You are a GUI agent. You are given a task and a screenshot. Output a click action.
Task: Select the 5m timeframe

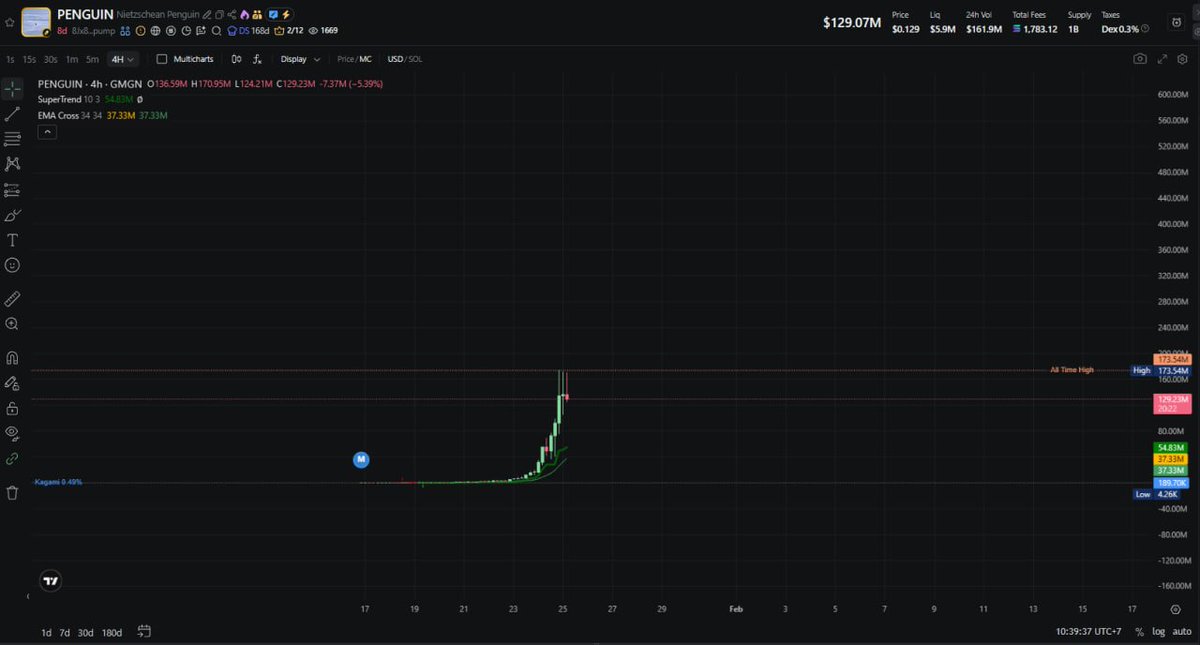click(x=92, y=59)
